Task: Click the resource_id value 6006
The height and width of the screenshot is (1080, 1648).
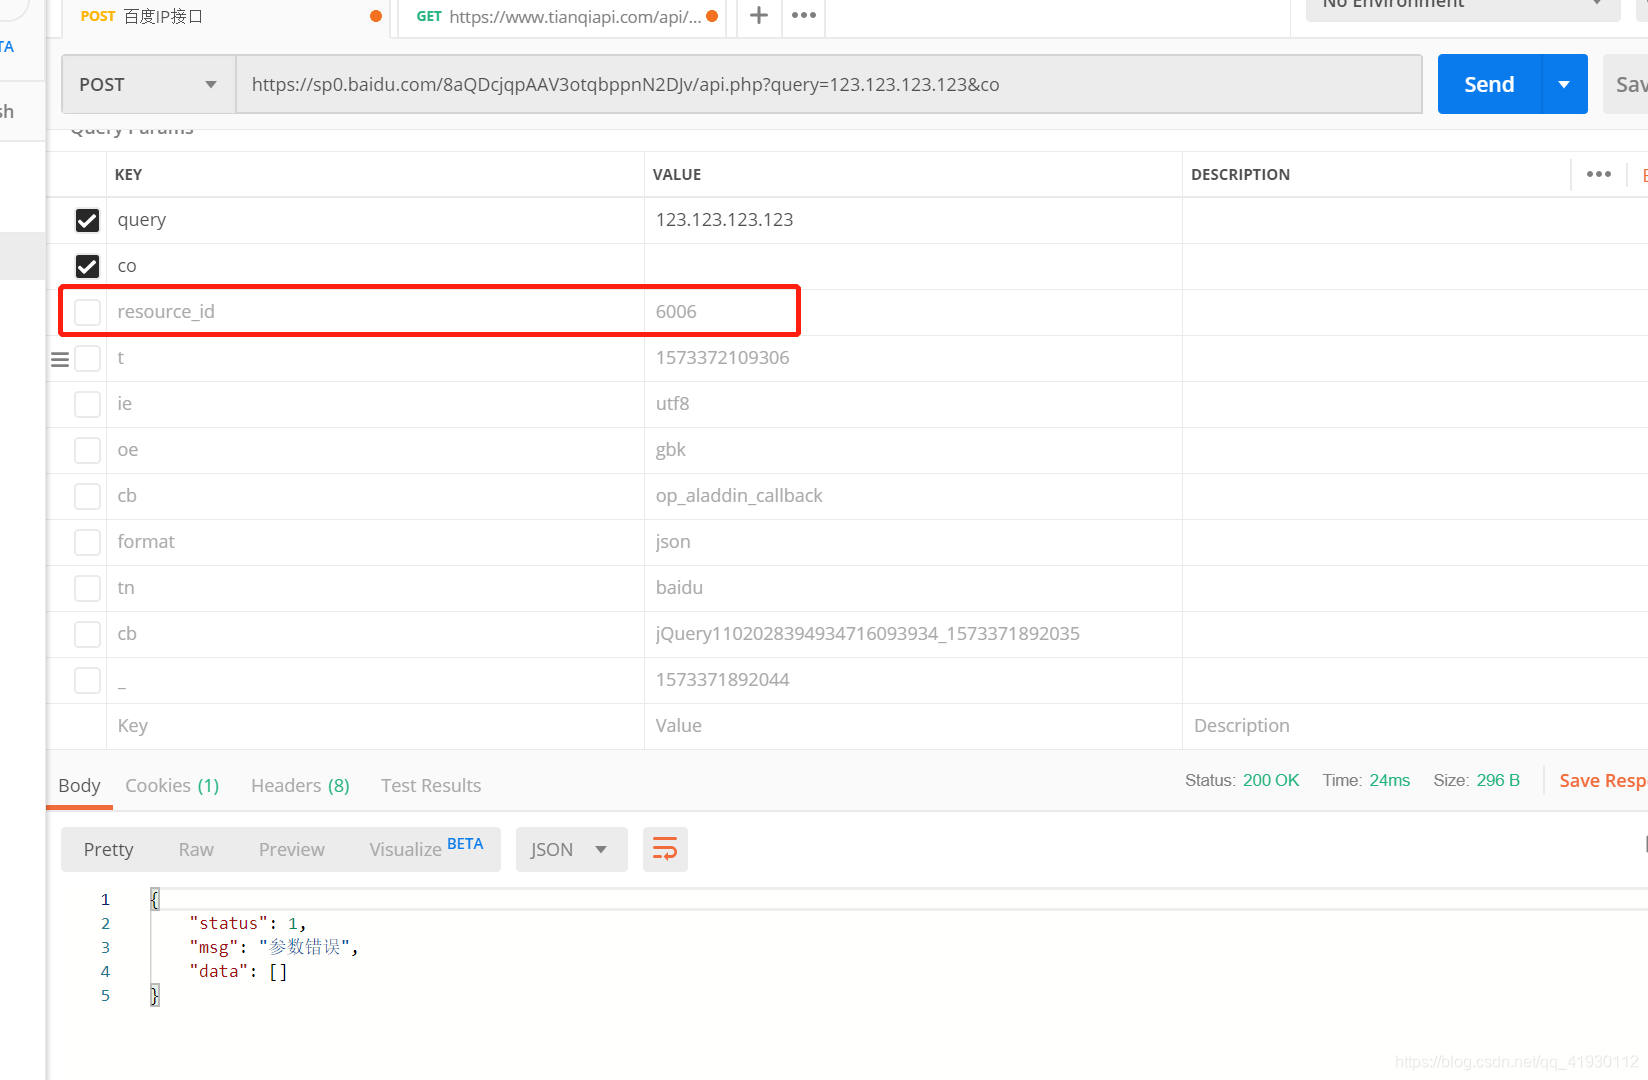Action: (676, 312)
